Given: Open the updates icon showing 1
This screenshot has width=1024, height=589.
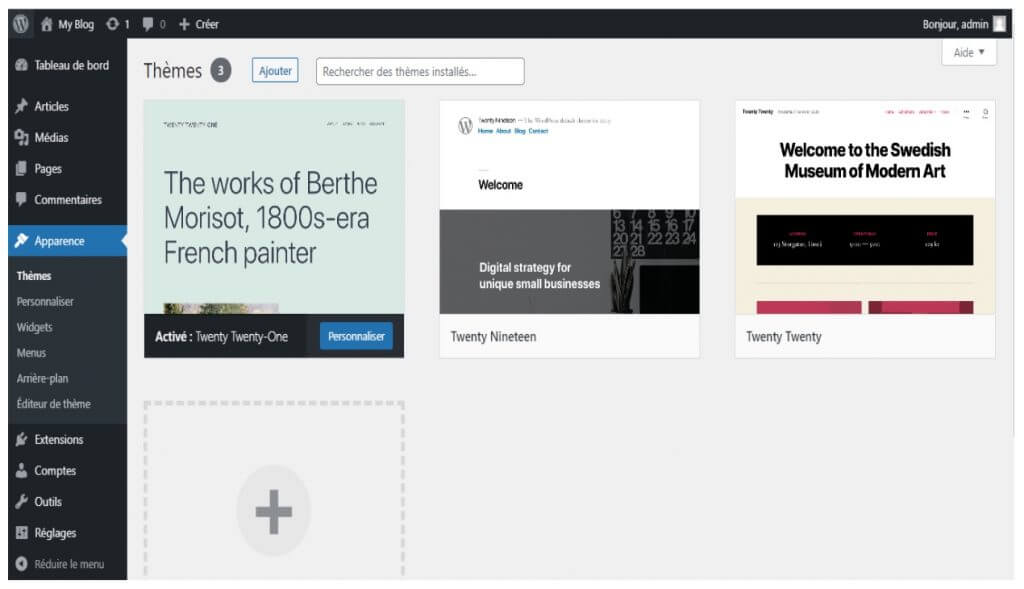Looking at the screenshot, I should (112, 24).
